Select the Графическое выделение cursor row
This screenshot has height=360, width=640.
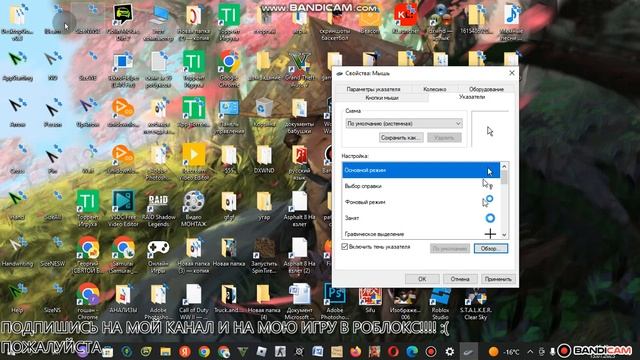click(421, 233)
